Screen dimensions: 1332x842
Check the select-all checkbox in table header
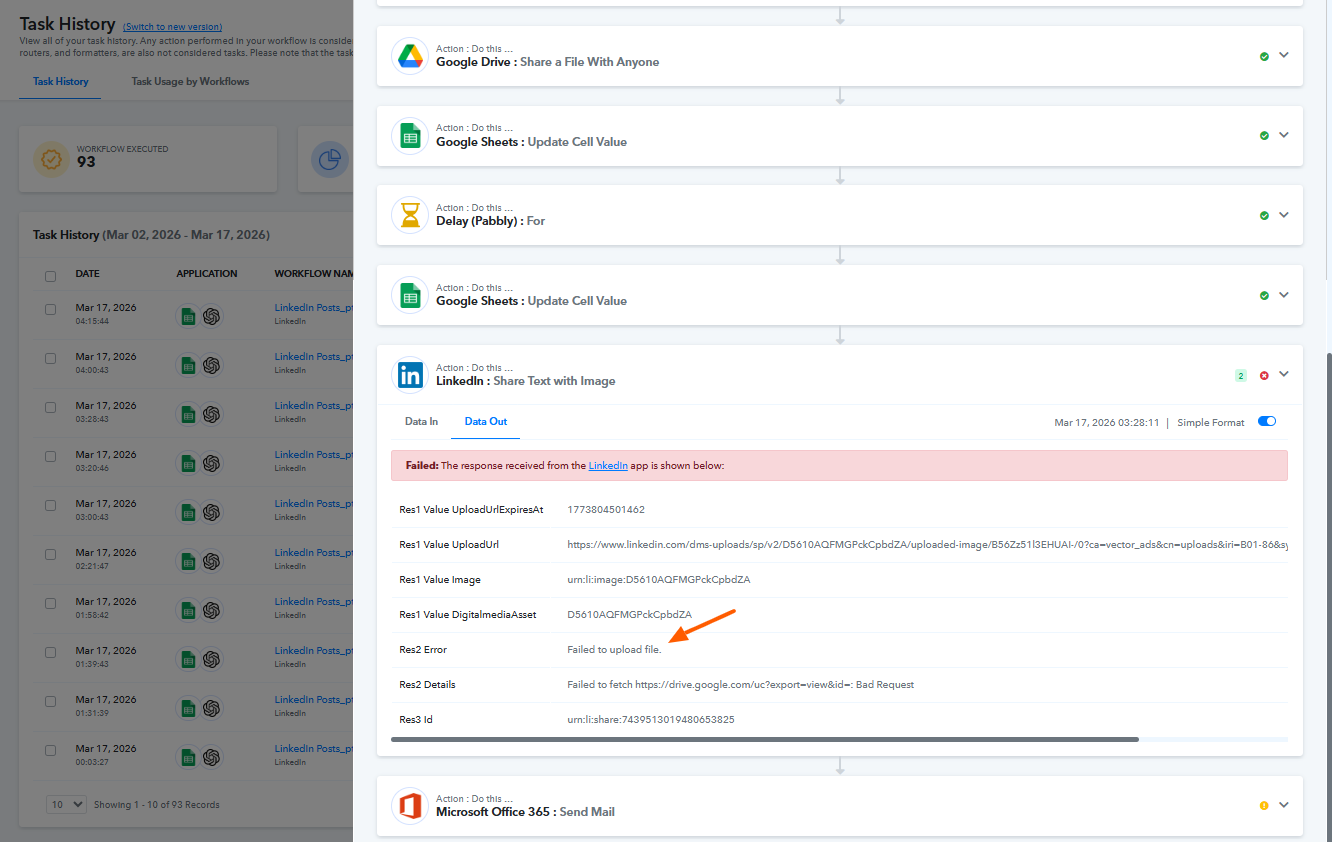(x=51, y=275)
